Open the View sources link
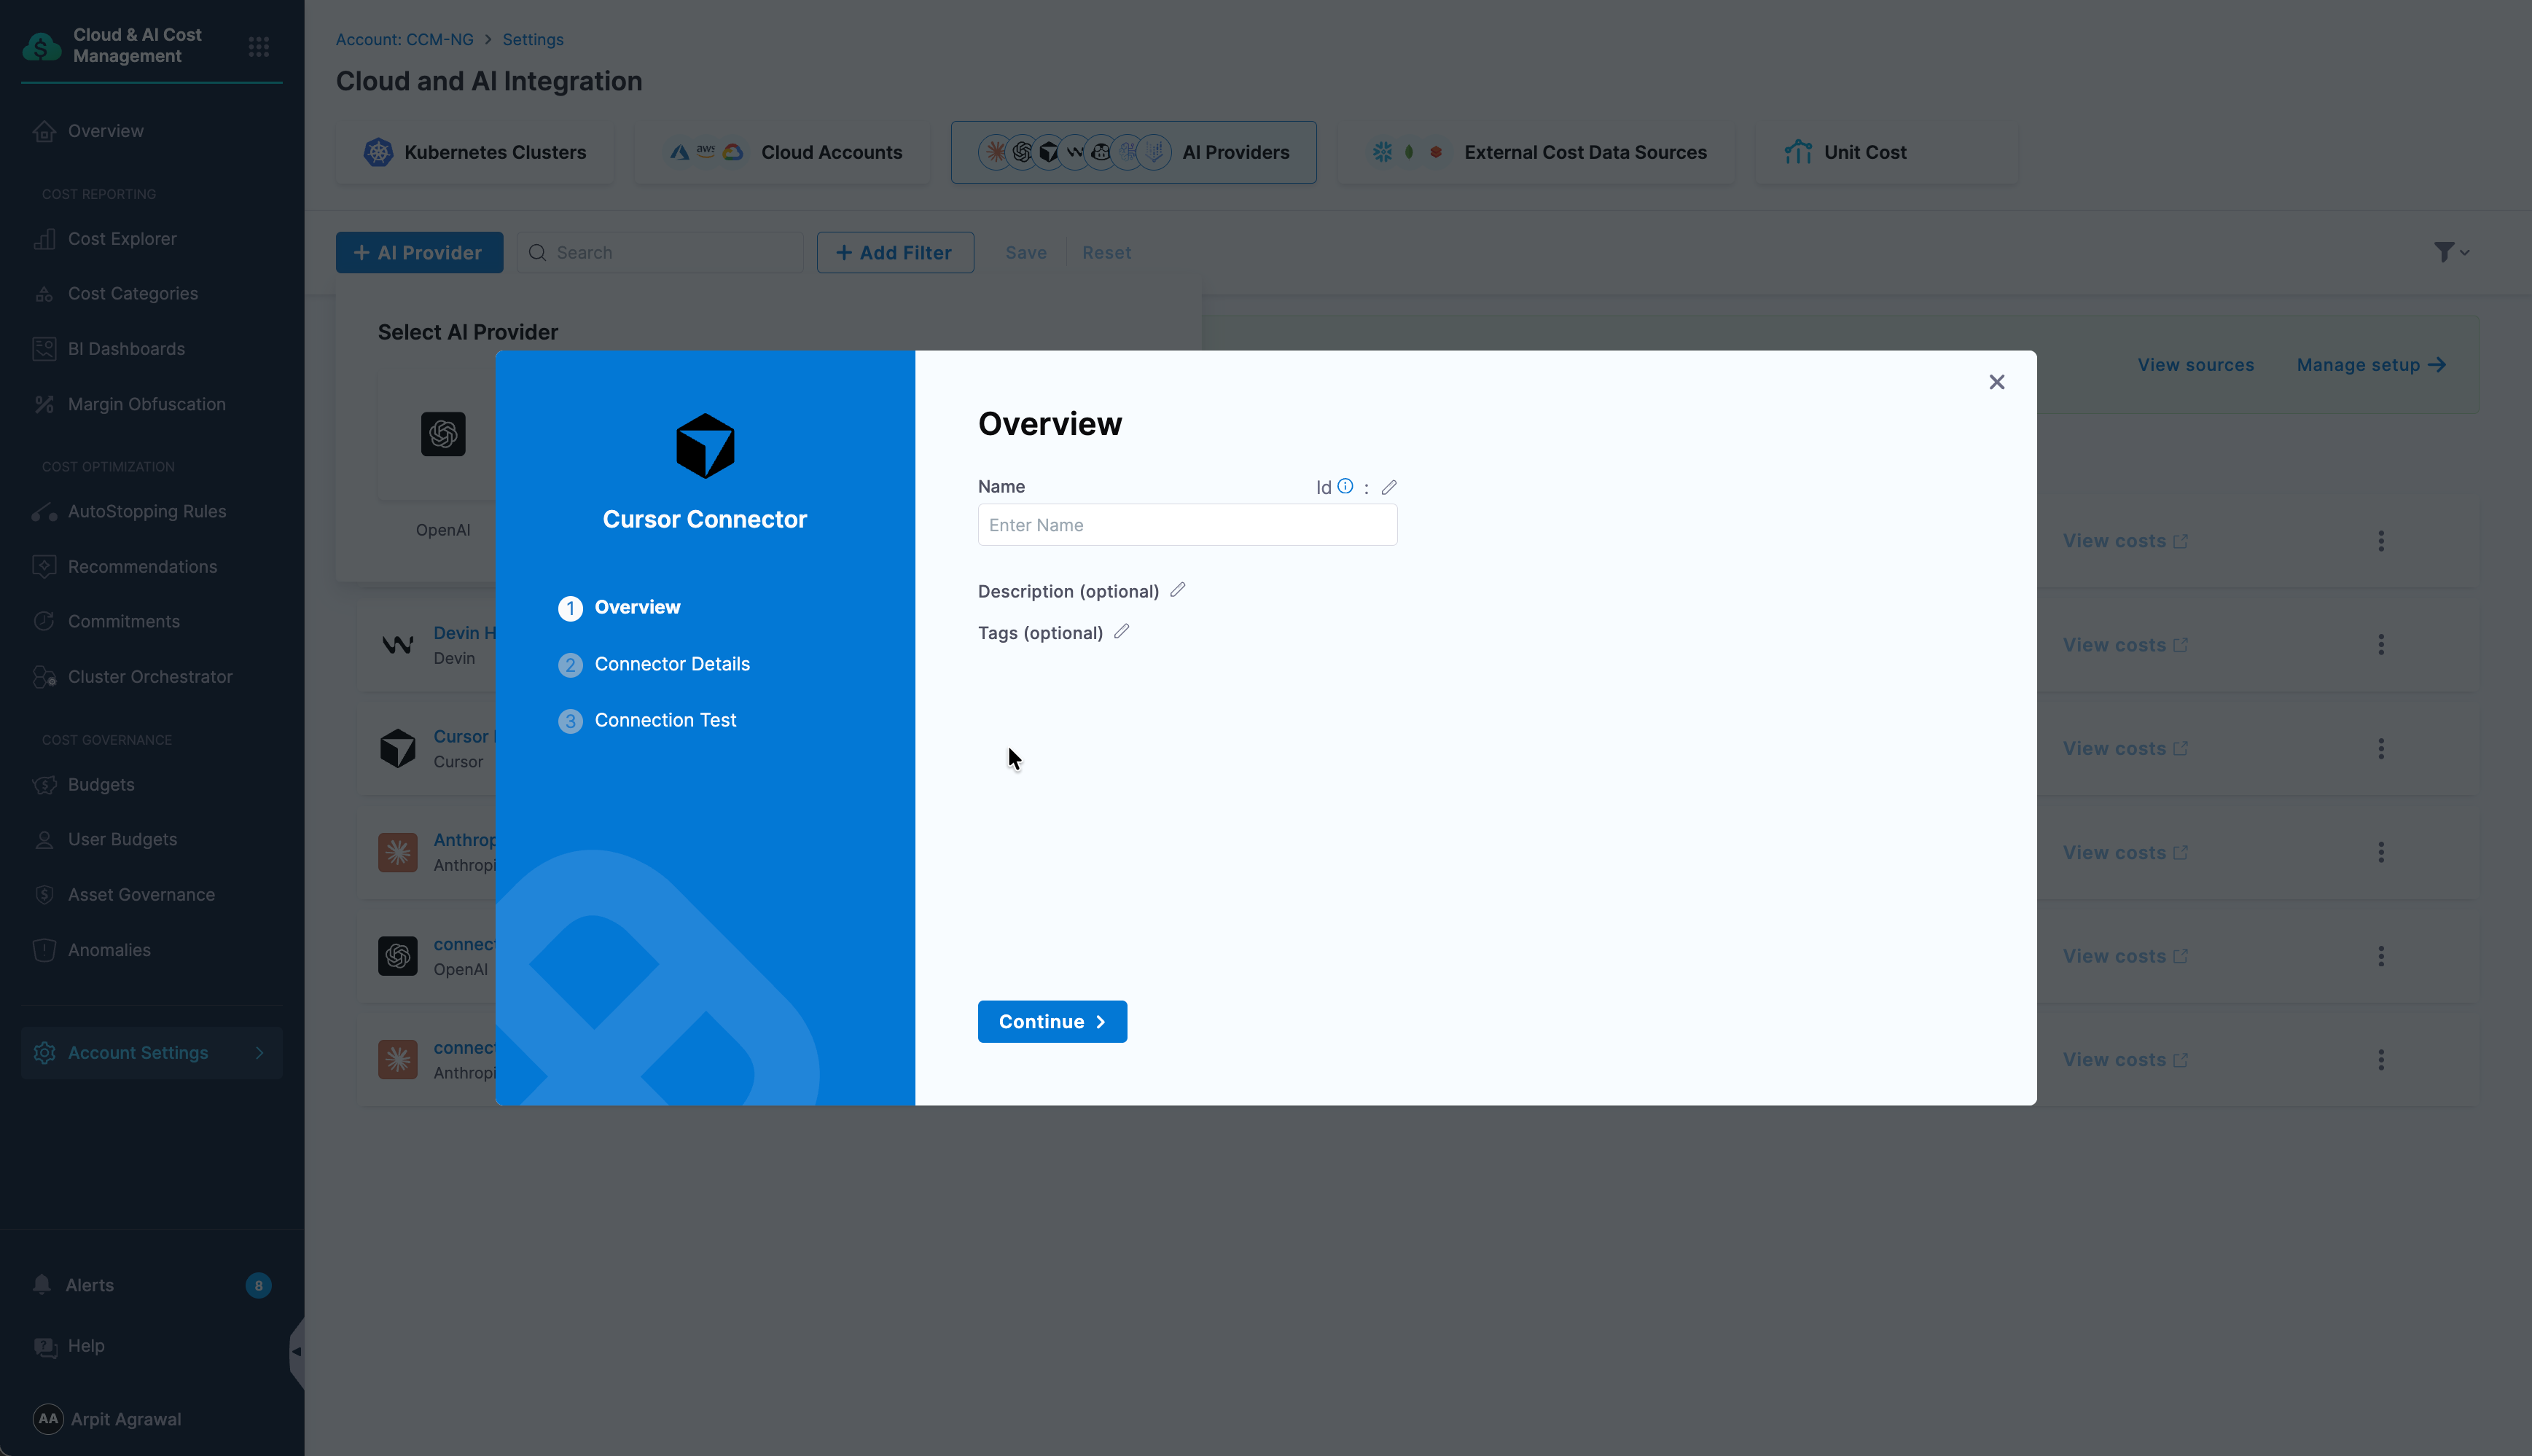 [x=2195, y=365]
